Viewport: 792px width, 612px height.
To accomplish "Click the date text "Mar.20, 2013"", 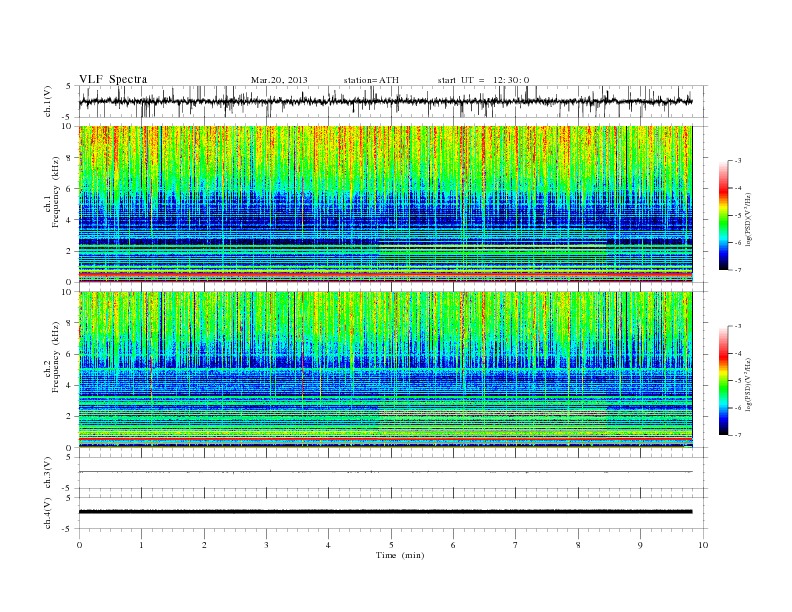I will tap(279, 80).
